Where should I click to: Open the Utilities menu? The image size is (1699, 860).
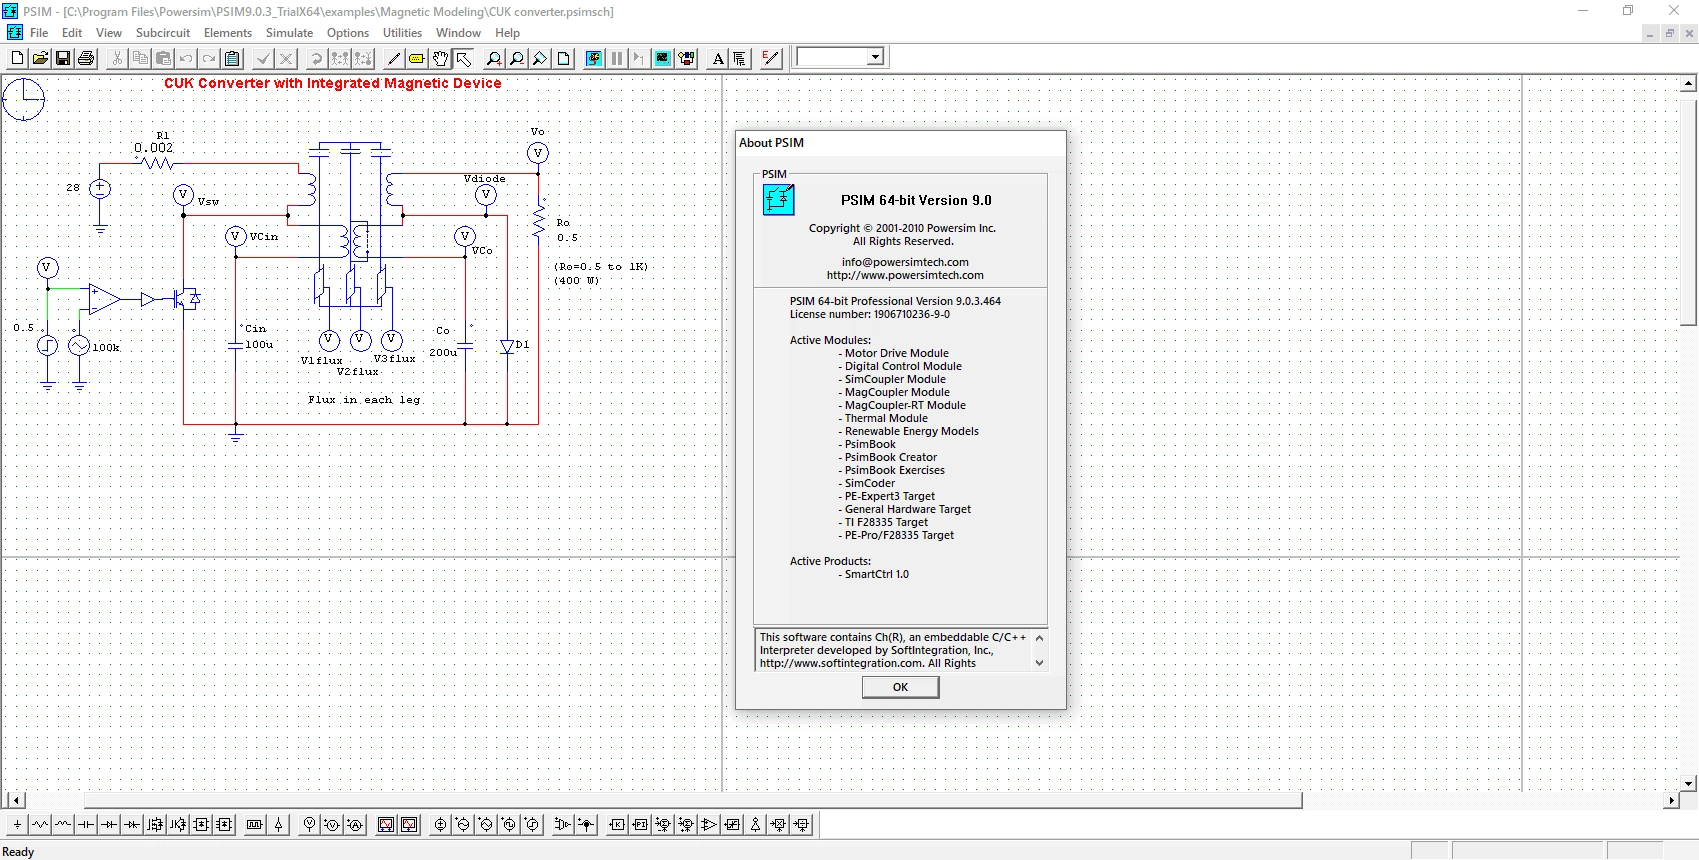402,33
